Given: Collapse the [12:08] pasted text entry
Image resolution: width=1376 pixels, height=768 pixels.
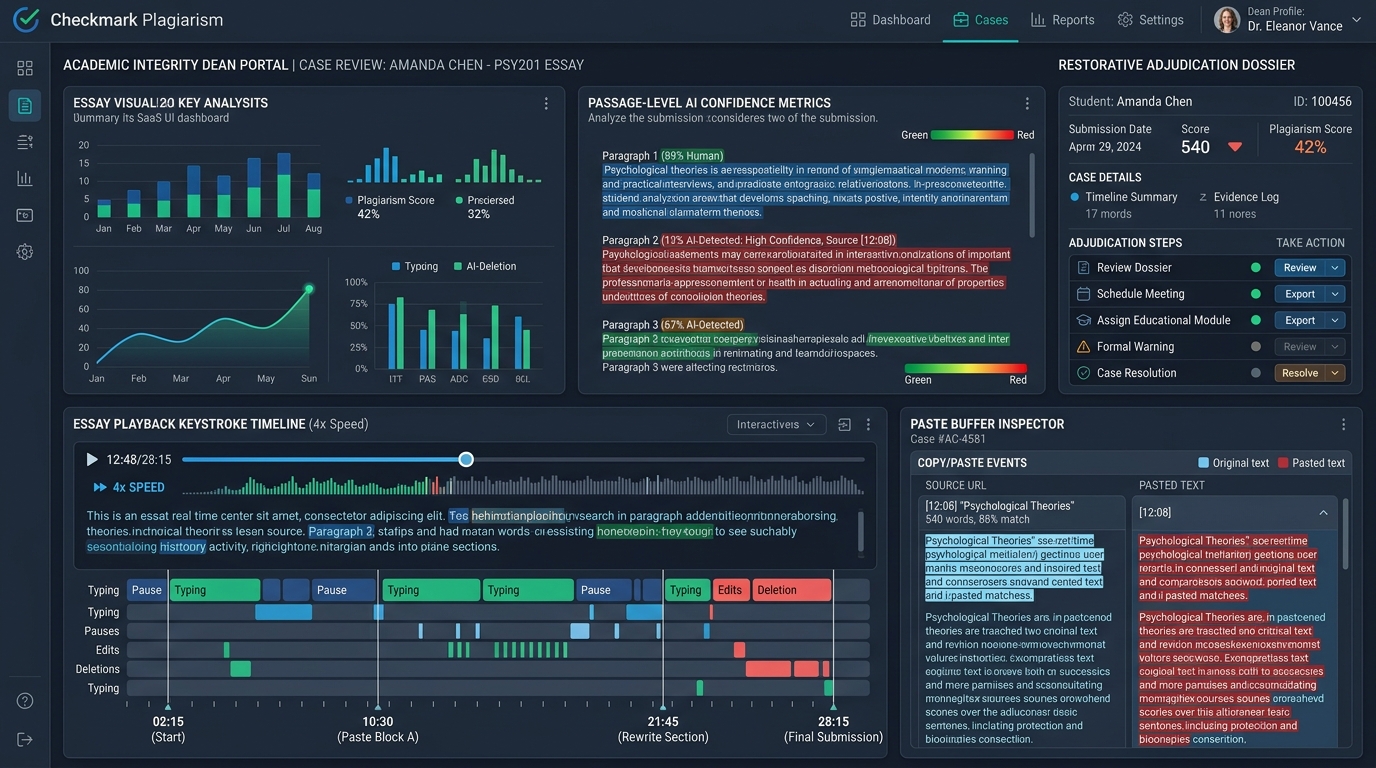Looking at the screenshot, I should point(1323,513).
